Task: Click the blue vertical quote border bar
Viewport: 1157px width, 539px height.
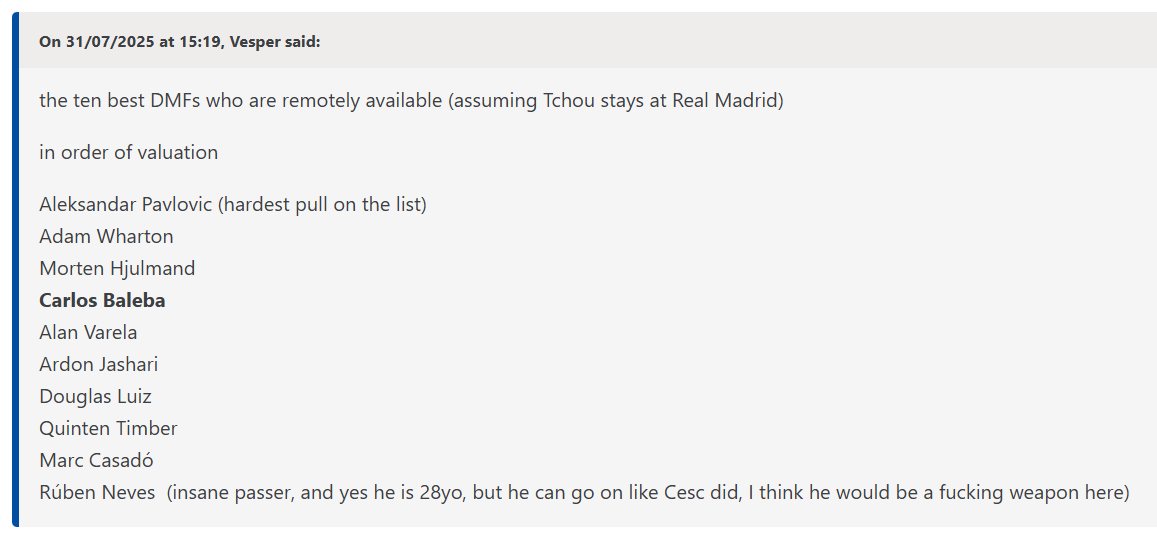Action: pyautogui.click(x=15, y=270)
